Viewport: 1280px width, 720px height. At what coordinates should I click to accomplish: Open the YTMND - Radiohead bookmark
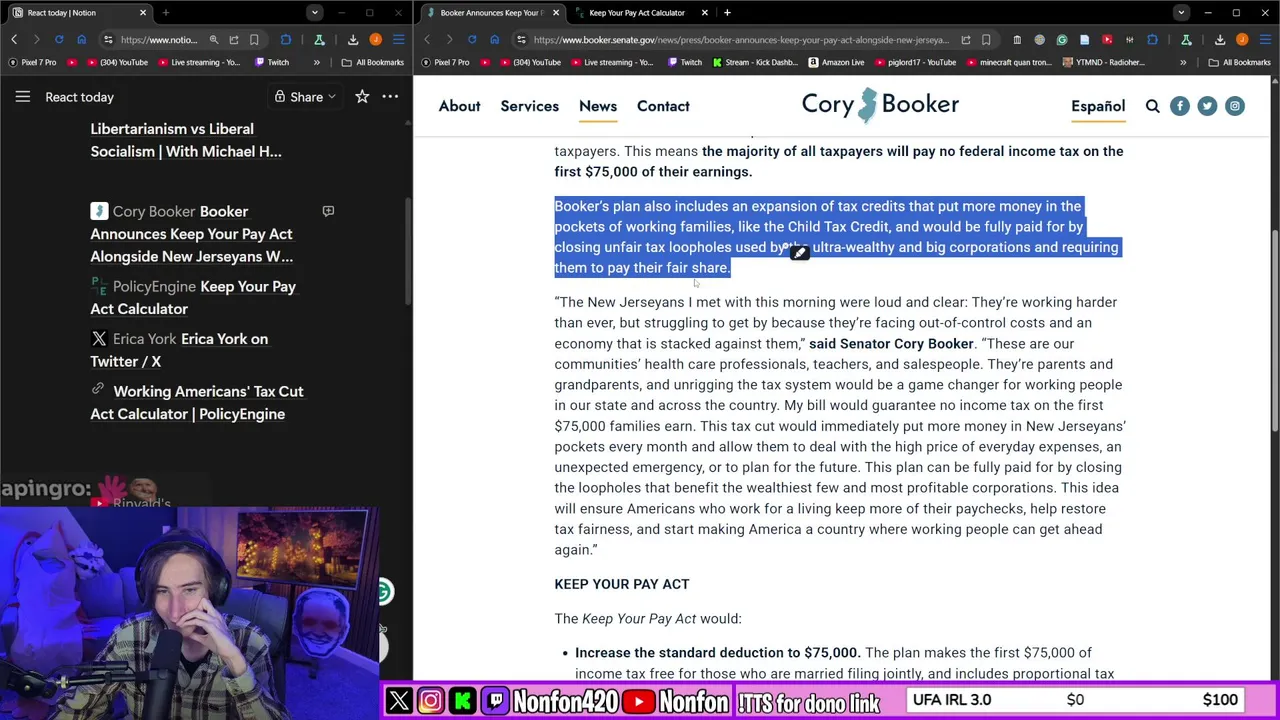pyautogui.click(x=1103, y=62)
